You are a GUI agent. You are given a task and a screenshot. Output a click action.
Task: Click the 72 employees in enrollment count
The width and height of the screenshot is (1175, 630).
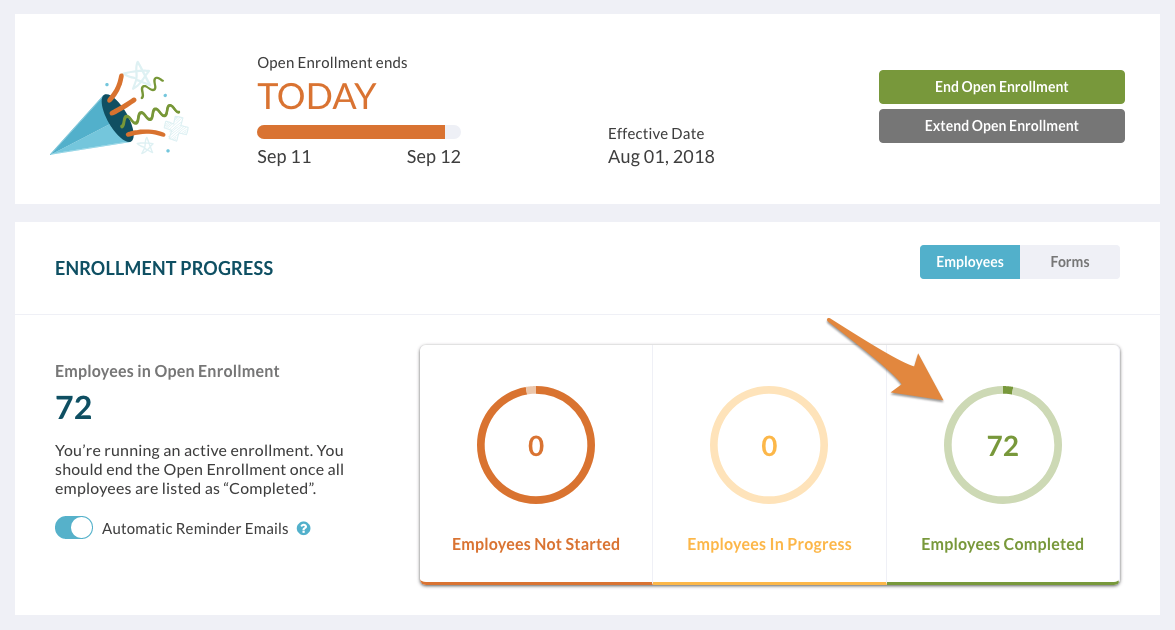point(73,408)
